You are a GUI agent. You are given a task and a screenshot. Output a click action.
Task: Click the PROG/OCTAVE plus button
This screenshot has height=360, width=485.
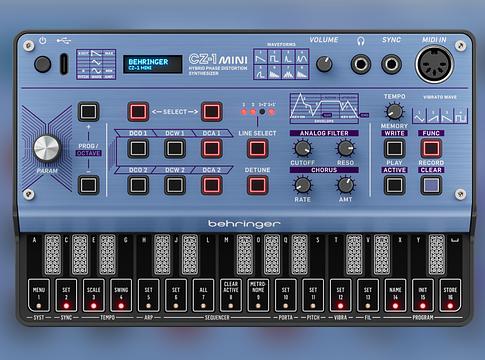click(88, 111)
